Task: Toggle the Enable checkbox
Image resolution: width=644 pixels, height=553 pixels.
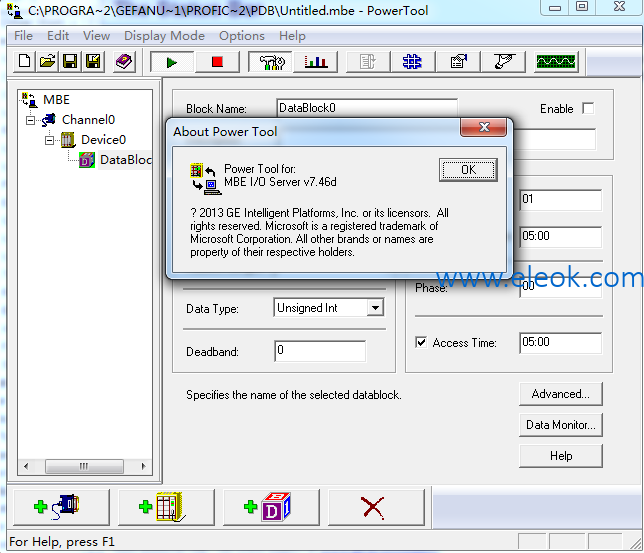Action: [588, 109]
